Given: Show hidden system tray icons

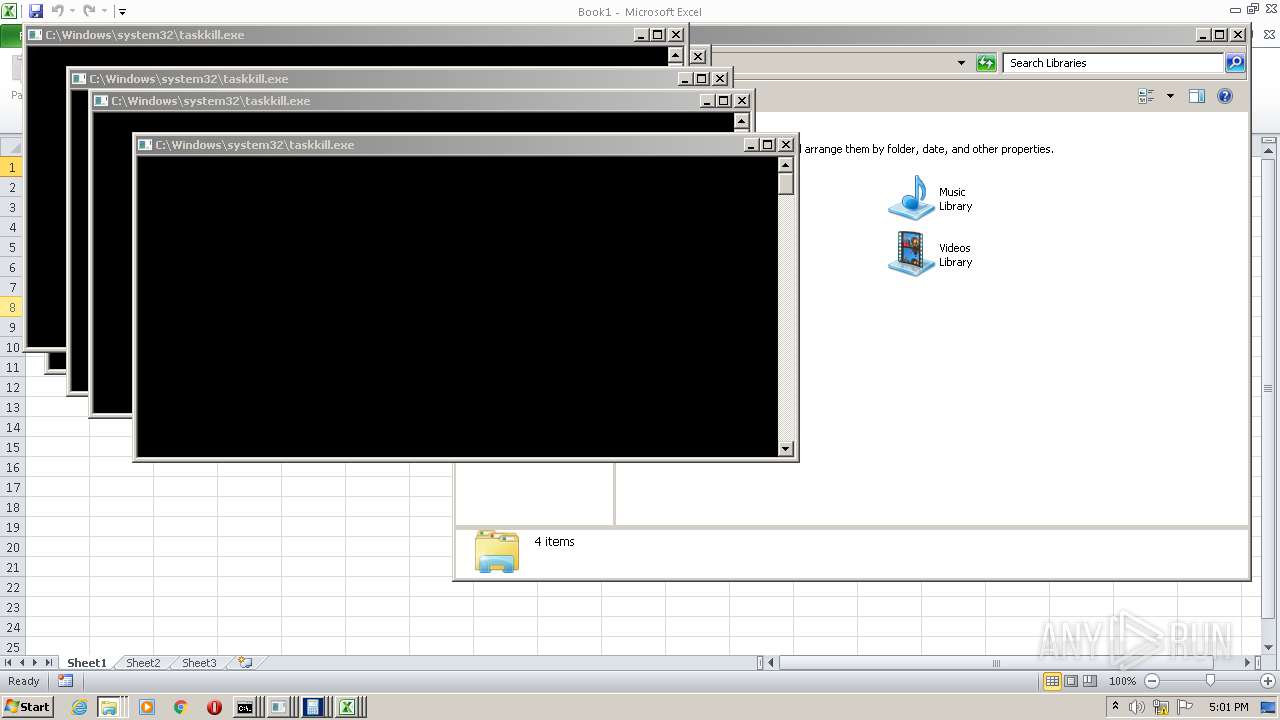Looking at the screenshot, I should 1115,707.
